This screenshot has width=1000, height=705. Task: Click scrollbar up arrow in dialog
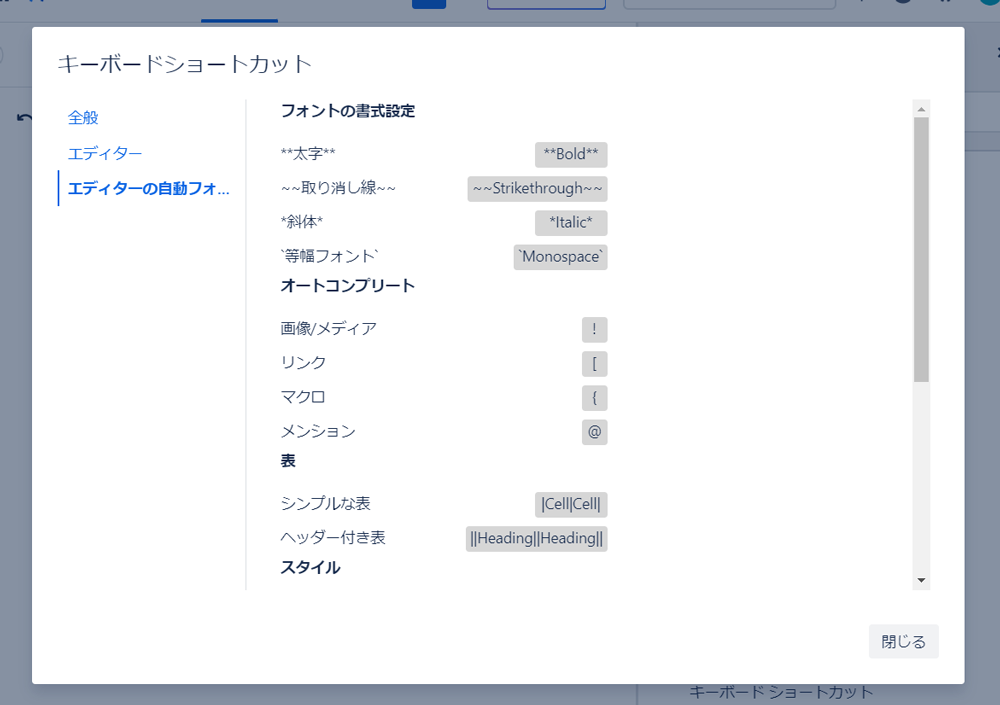[921, 109]
